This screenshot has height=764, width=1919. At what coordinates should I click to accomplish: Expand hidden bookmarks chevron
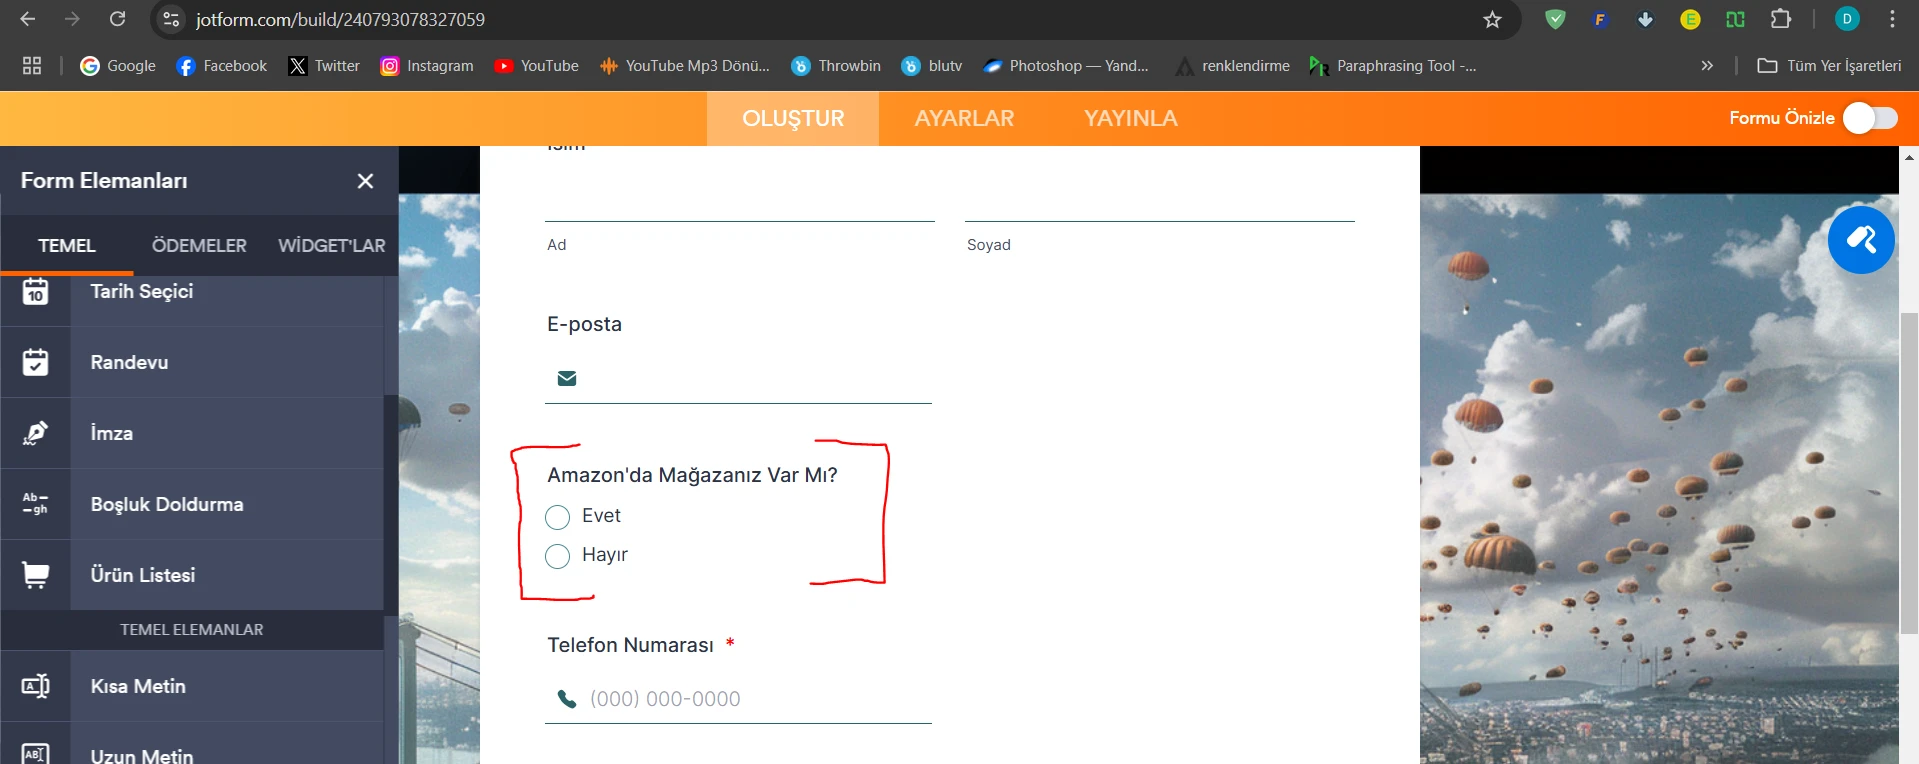tap(1707, 66)
